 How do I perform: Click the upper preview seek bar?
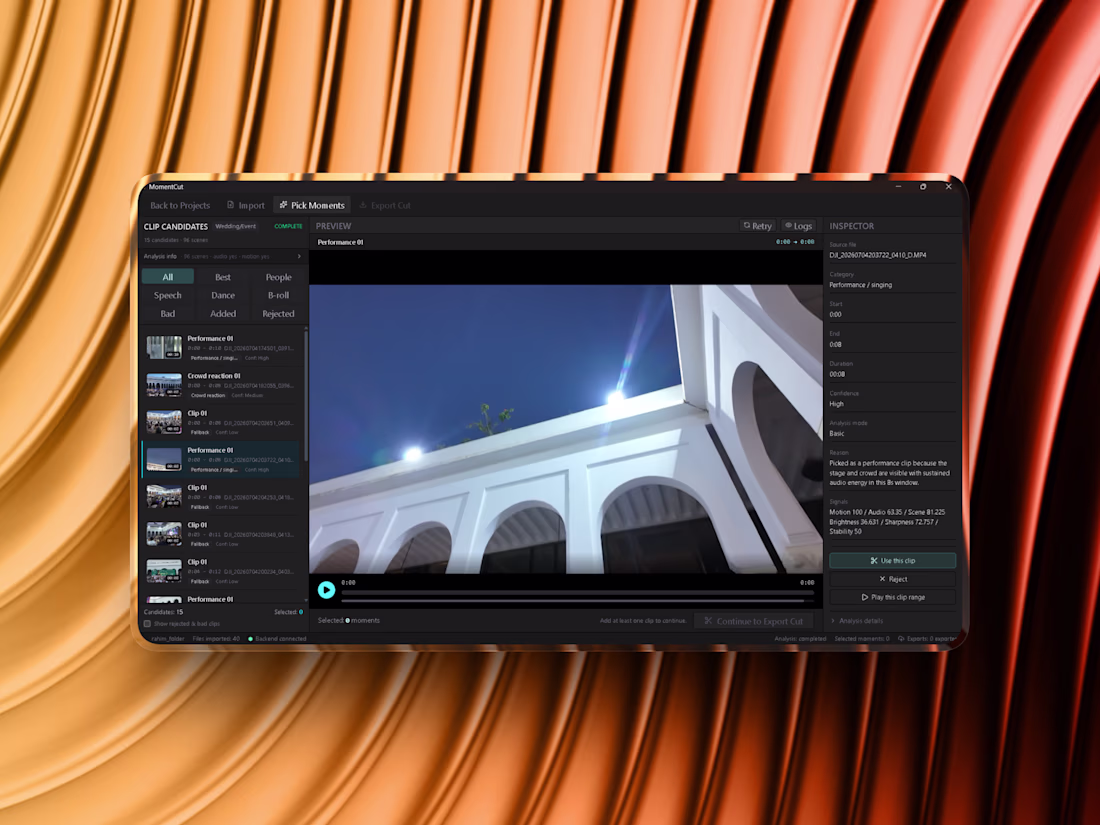[577, 593]
